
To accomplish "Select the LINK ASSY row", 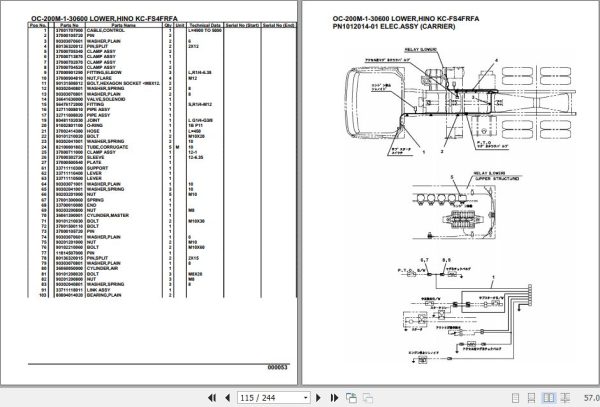I will [x=162, y=290].
